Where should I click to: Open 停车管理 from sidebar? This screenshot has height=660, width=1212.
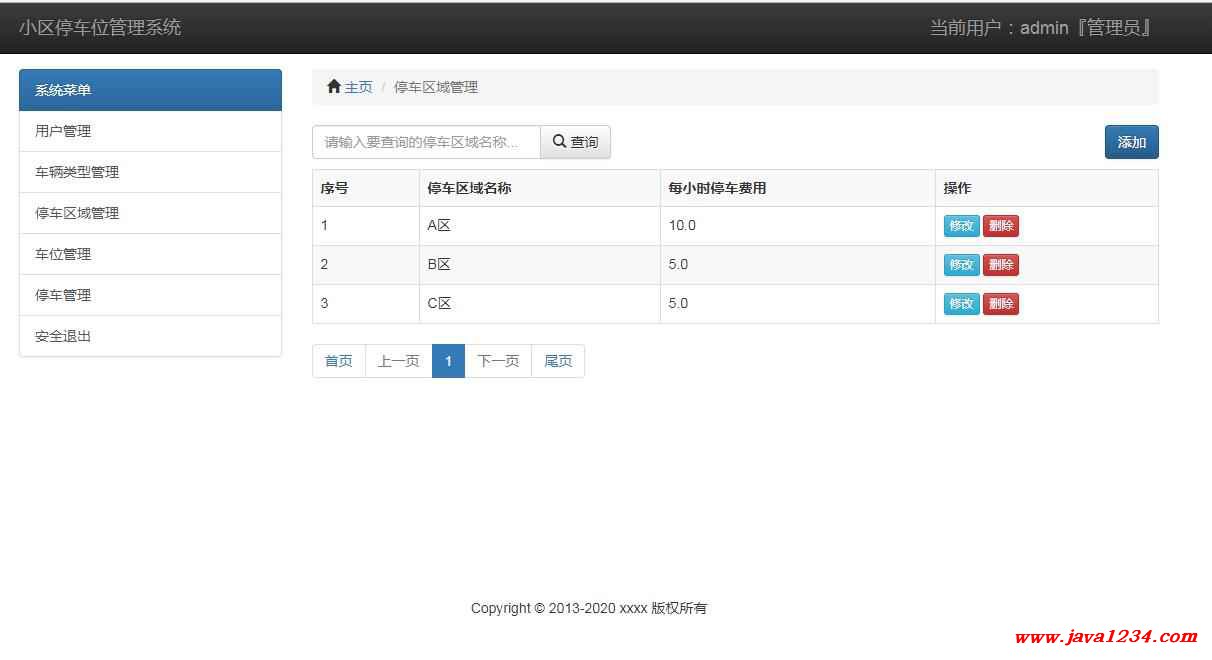pyautogui.click(x=150, y=295)
